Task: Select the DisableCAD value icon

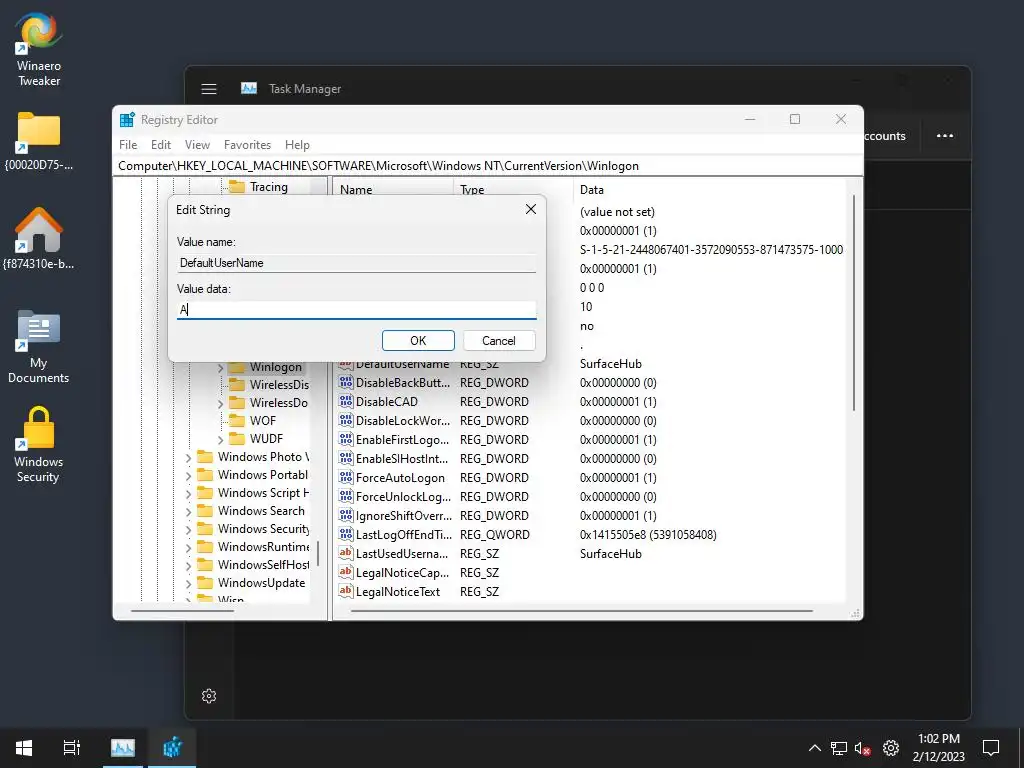Action: pyautogui.click(x=345, y=402)
